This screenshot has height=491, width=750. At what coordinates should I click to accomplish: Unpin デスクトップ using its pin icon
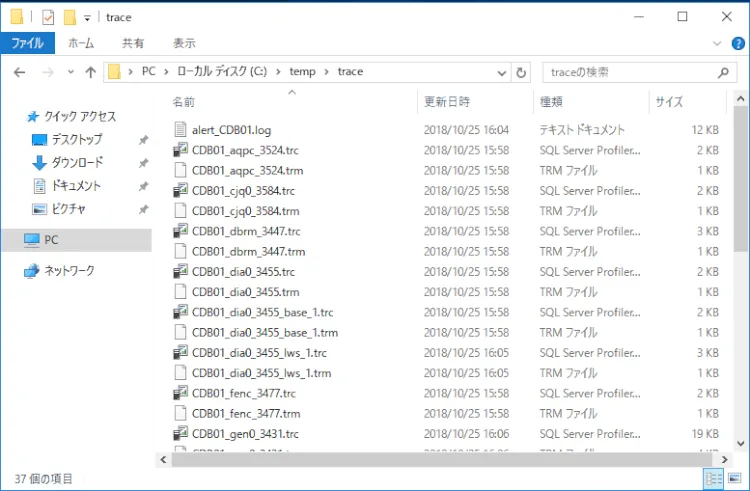point(143,140)
